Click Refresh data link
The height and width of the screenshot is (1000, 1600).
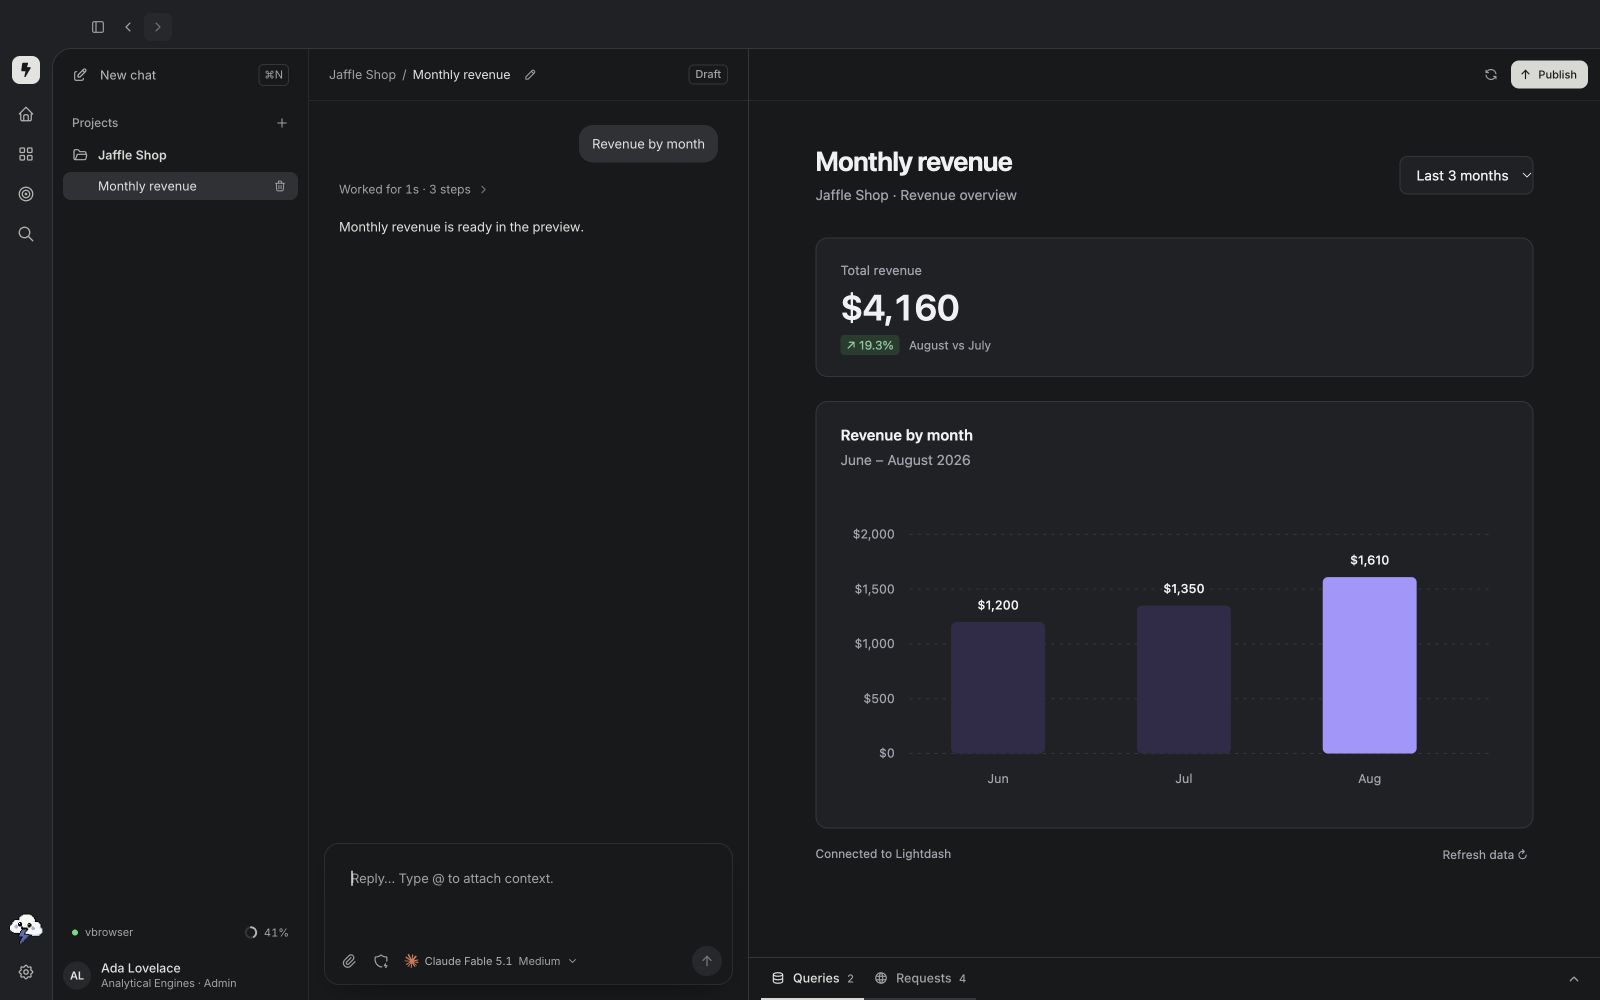1484,855
